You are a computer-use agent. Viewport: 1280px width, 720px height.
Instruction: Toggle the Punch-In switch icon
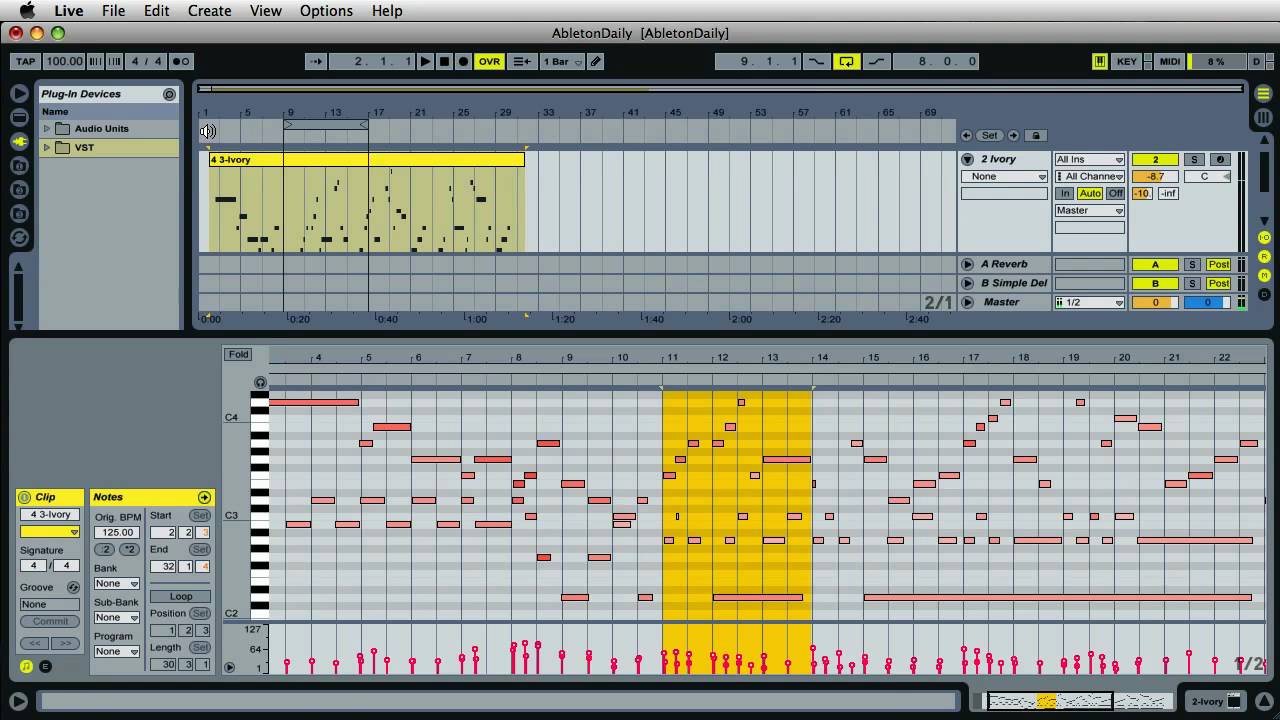tap(817, 61)
